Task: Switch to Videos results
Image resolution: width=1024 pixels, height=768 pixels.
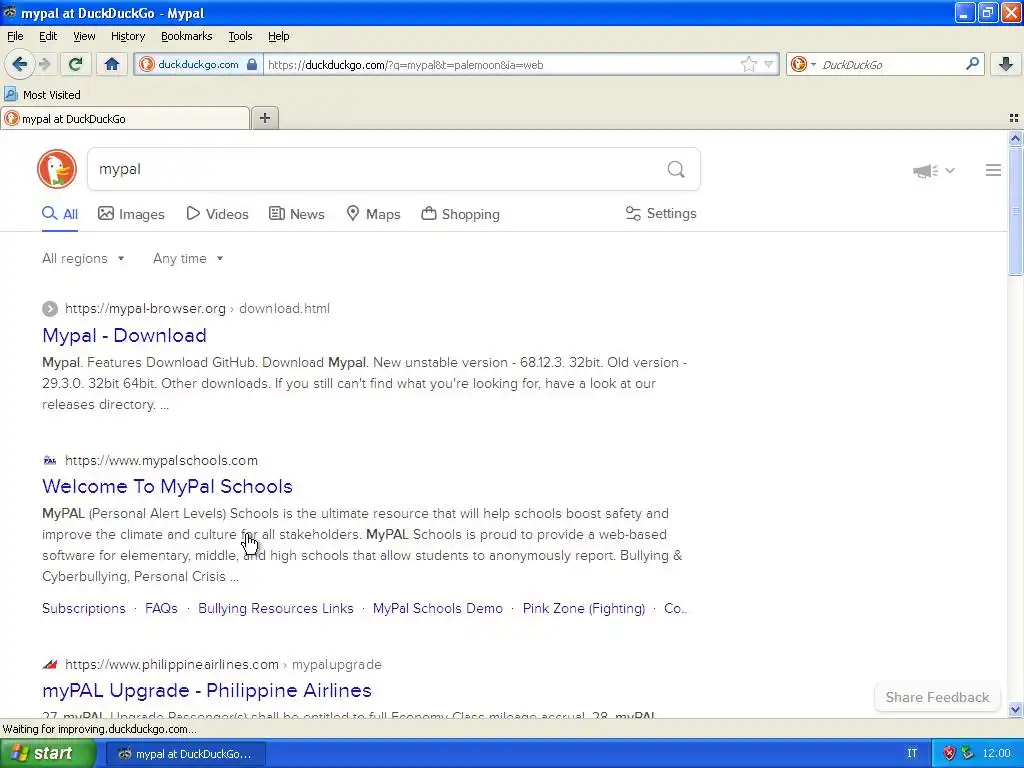Action: coord(217,214)
